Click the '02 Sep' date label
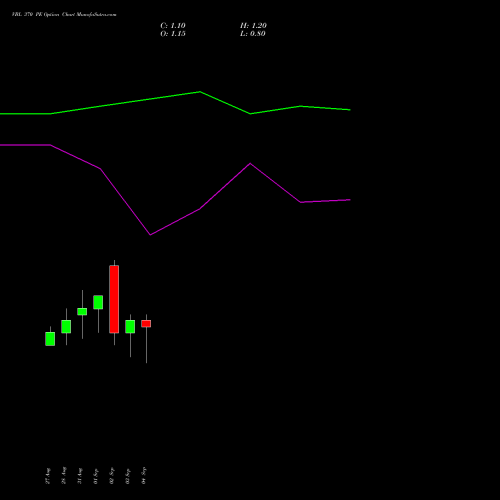Viewport: 500px width, 500px height. tap(112, 476)
